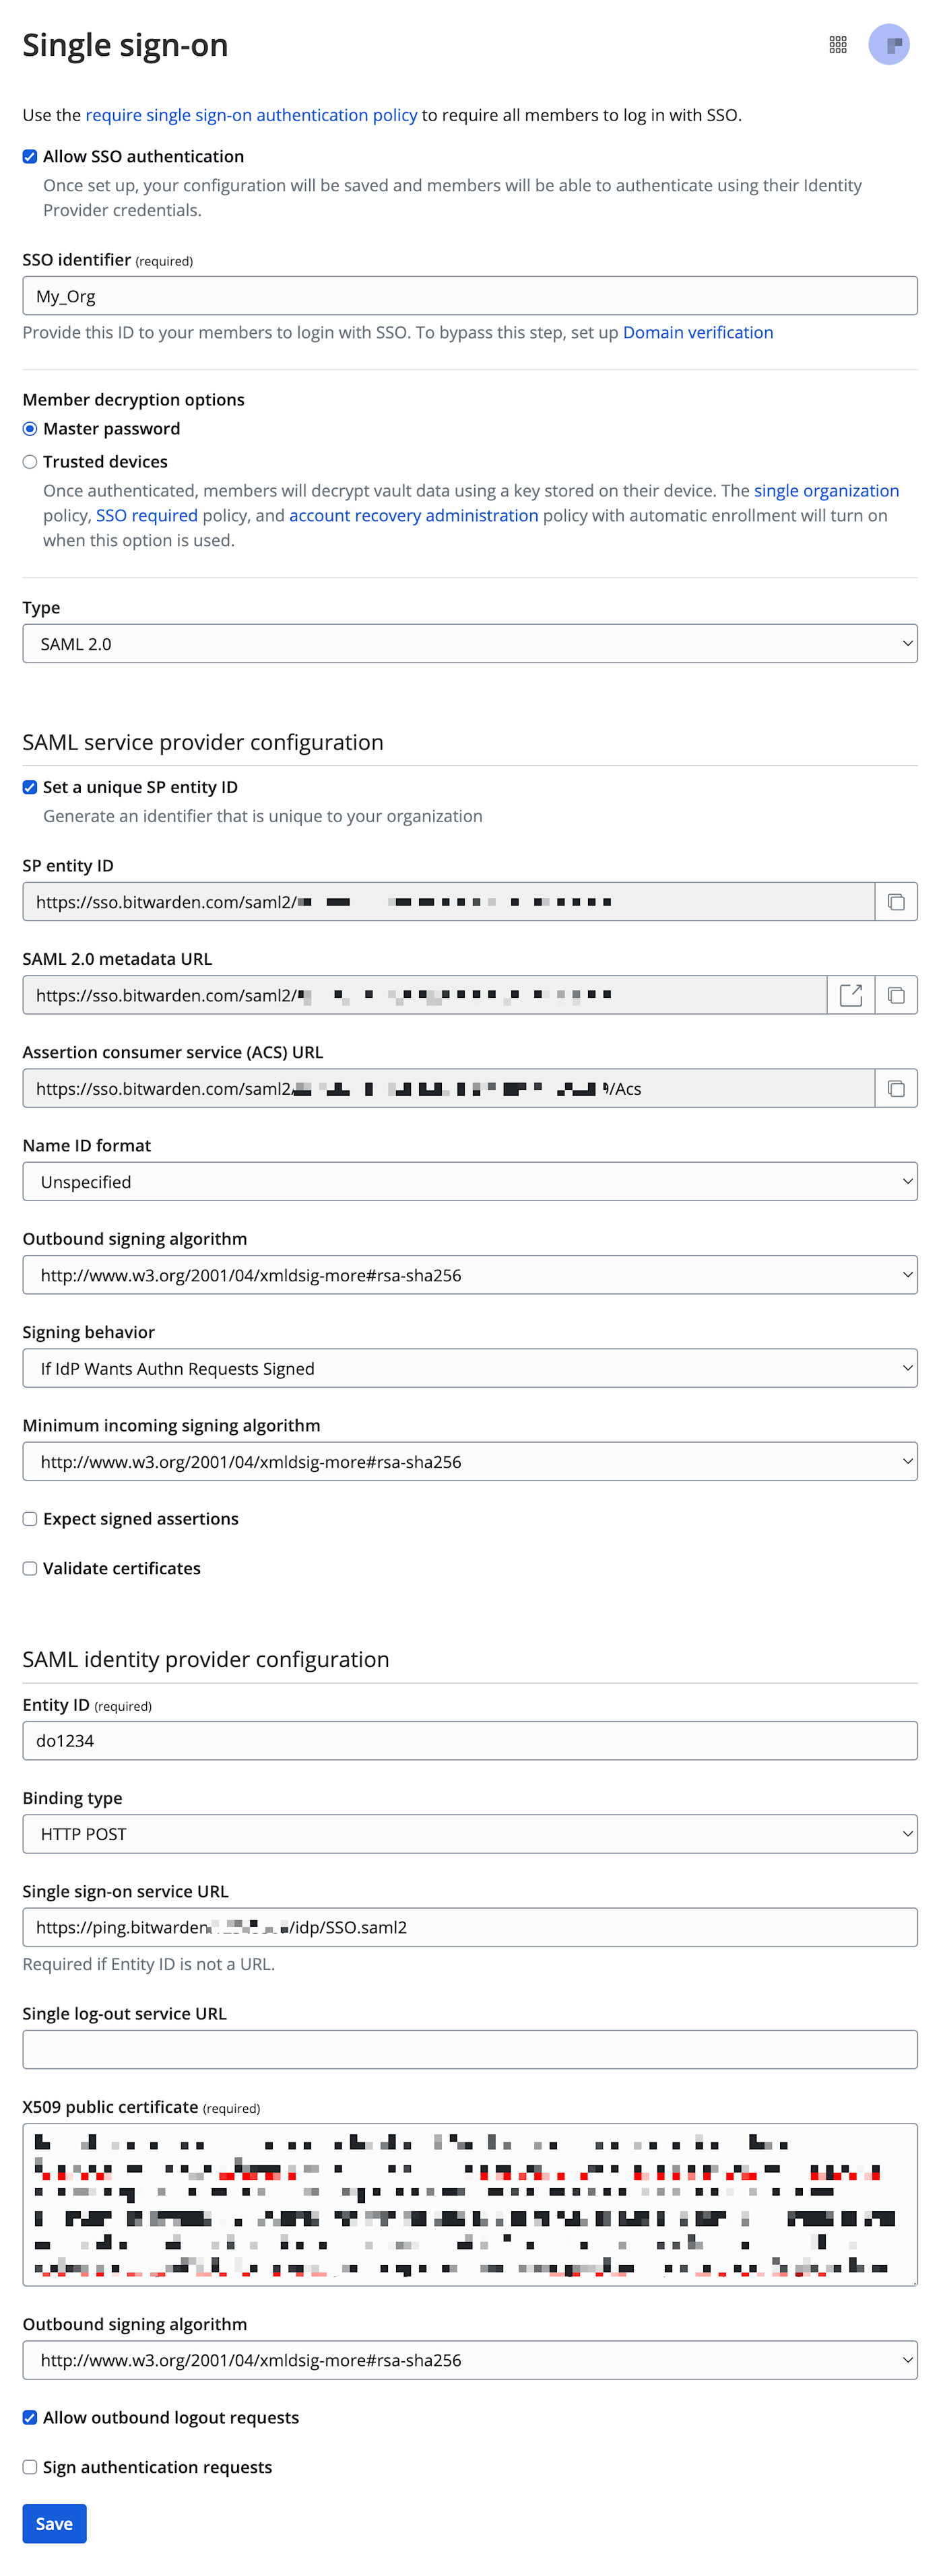Image resolution: width=943 pixels, height=2576 pixels.
Task: Uncheck Allow outbound logout requests
Action: click(x=29, y=2417)
